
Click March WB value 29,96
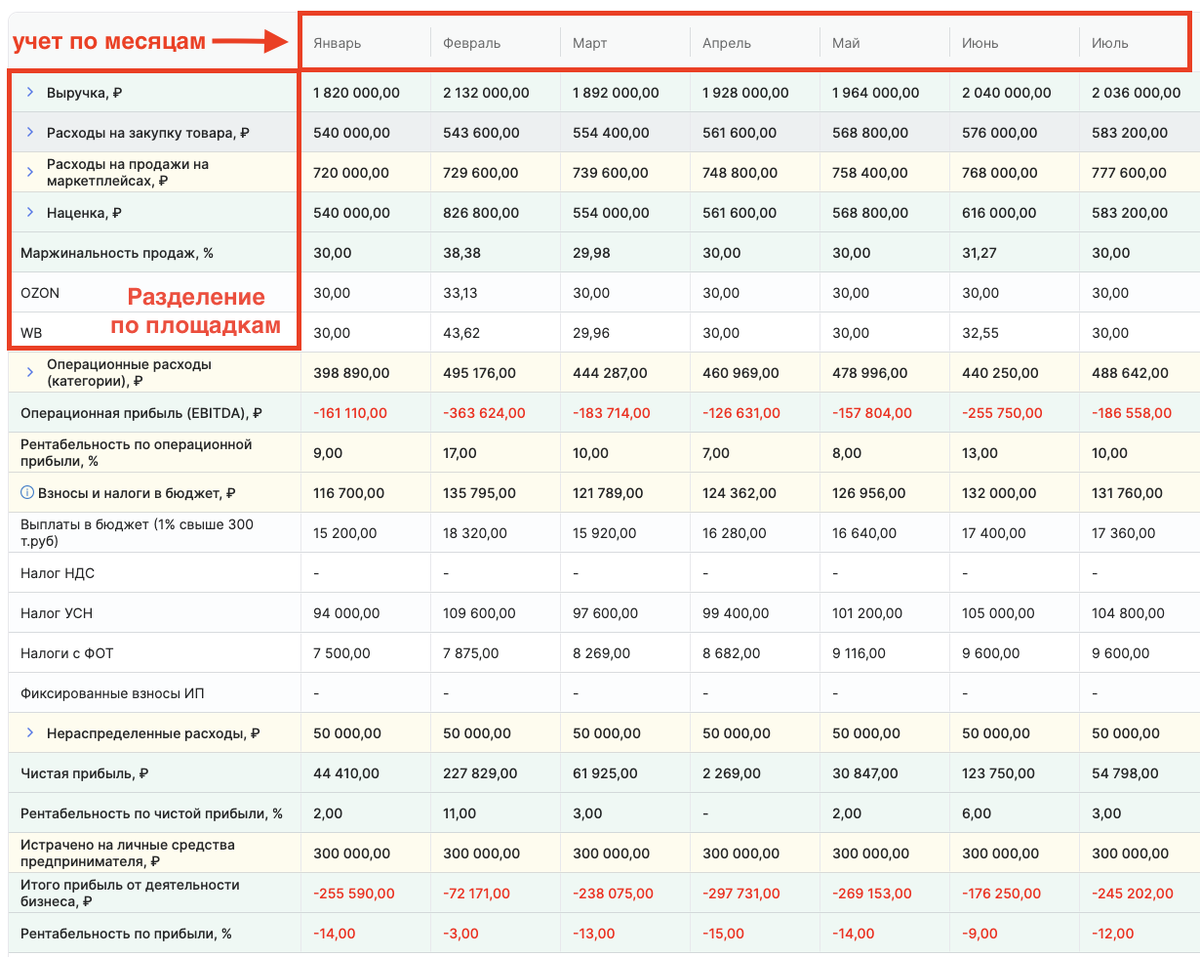(x=591, y=333)
